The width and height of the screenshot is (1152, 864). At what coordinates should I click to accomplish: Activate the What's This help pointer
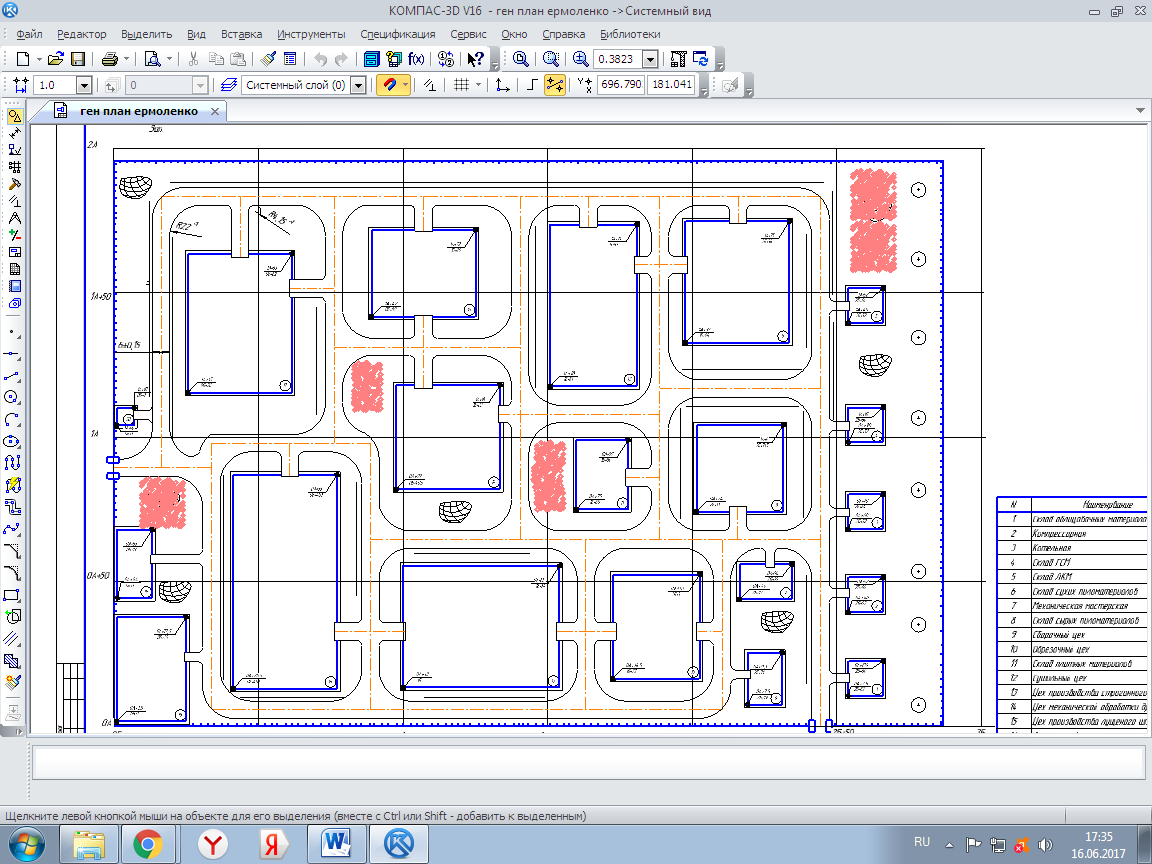coord(475,59)
